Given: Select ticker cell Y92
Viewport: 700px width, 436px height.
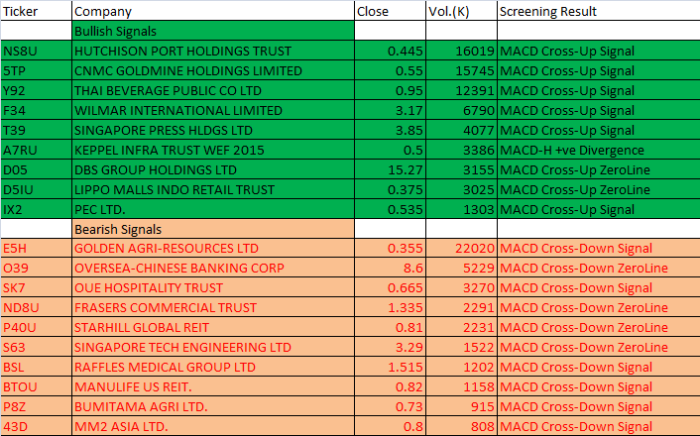Looking at the screenshot, I should click(x=36, y=91).
